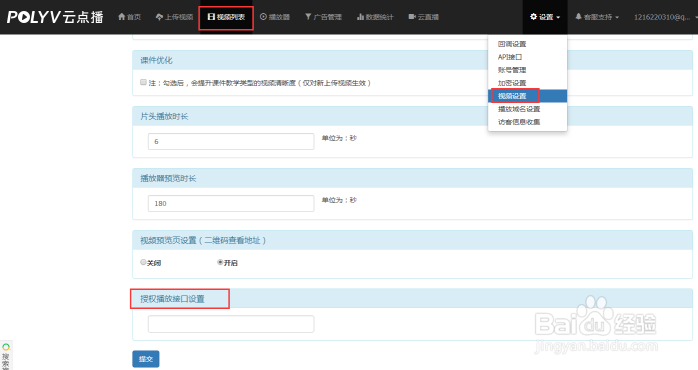The height and width of the screenshot is (370, 698).
Task: Click the 片头播放时长 section heading
Action: pos(164,116)
